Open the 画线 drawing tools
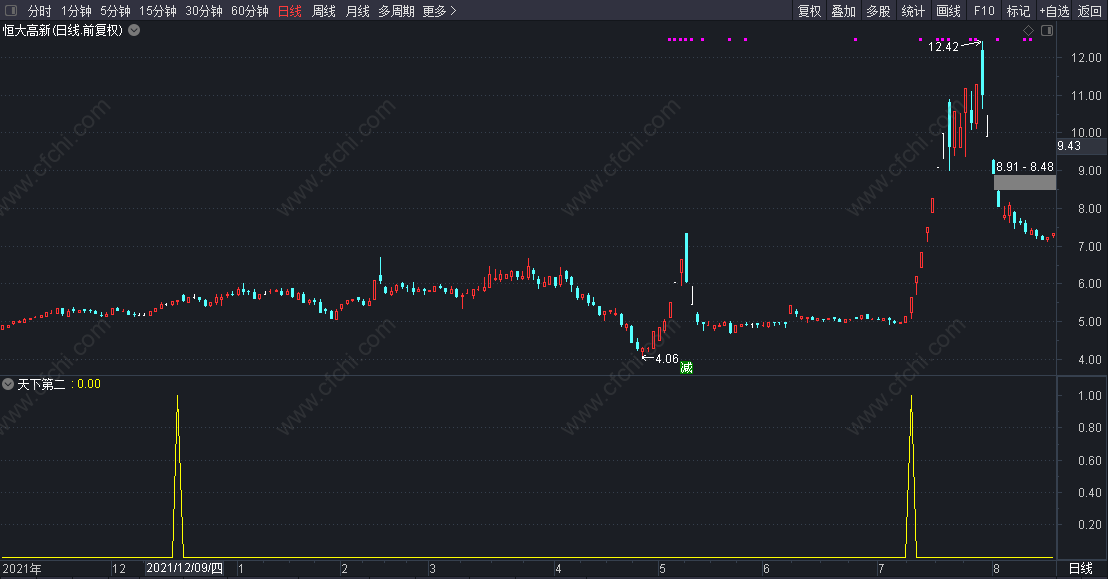This screenshot has width=1108, height=579. click(948, 11)
